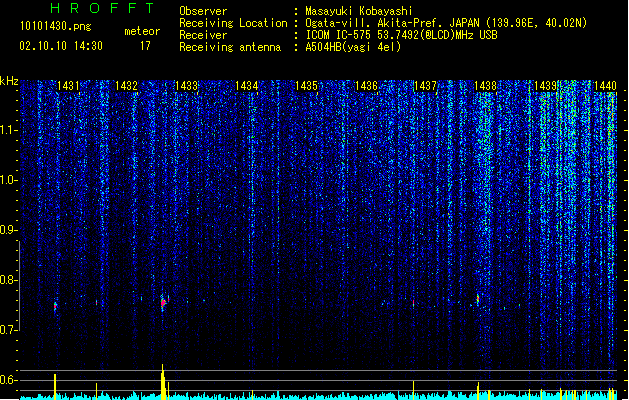
Task: Click the 'meteor' count label
Action: pyautogui.click(x=142, y=31)
